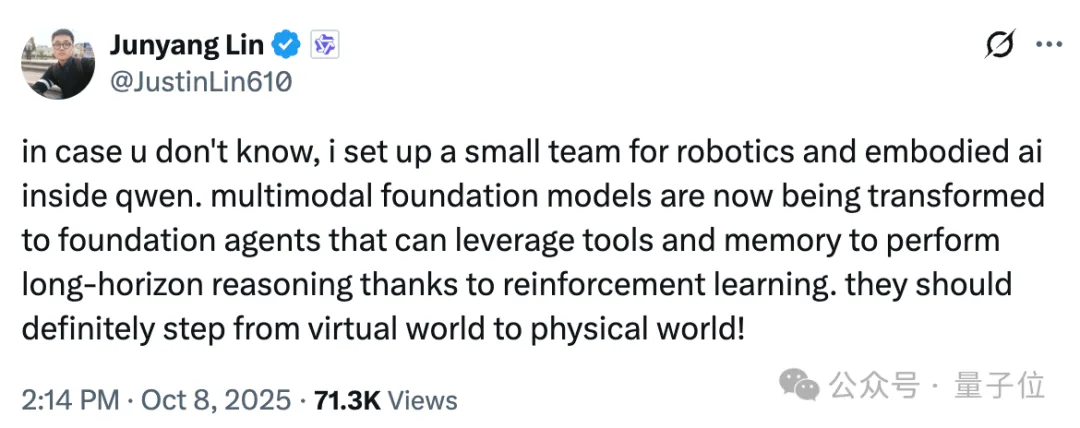
Task: Click the purple affiliation badge beside name
Action: coord(323,45)
